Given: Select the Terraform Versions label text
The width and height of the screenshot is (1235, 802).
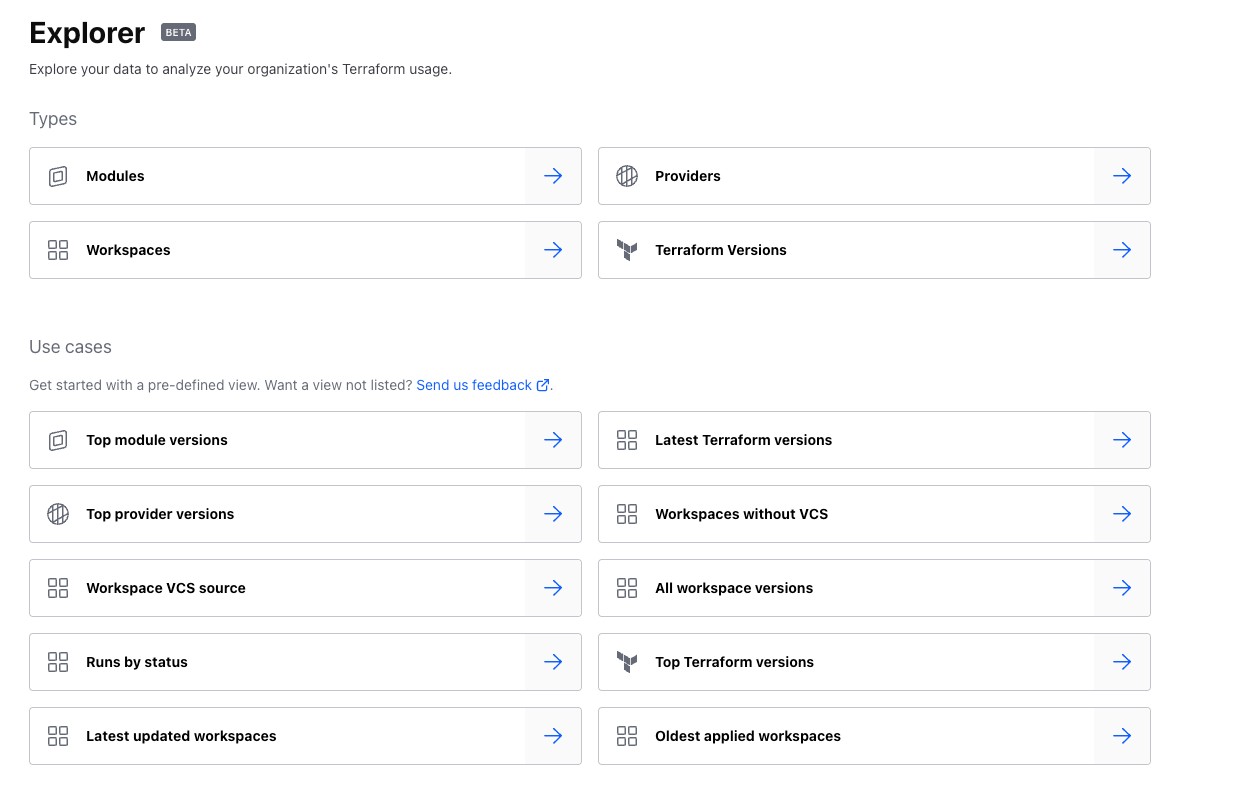Looking at the screenshot, I should click(x=721, y=250).
